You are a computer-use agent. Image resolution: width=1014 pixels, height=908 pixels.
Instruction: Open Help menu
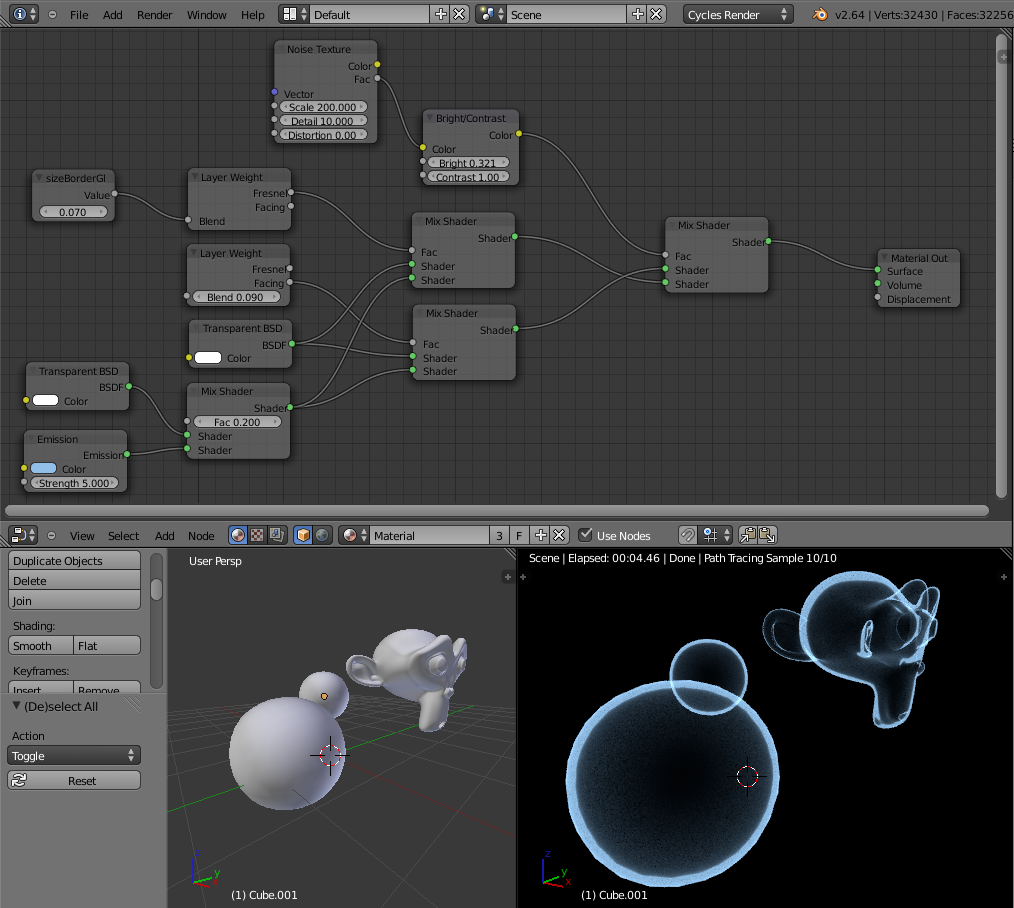tap(253, 14)
